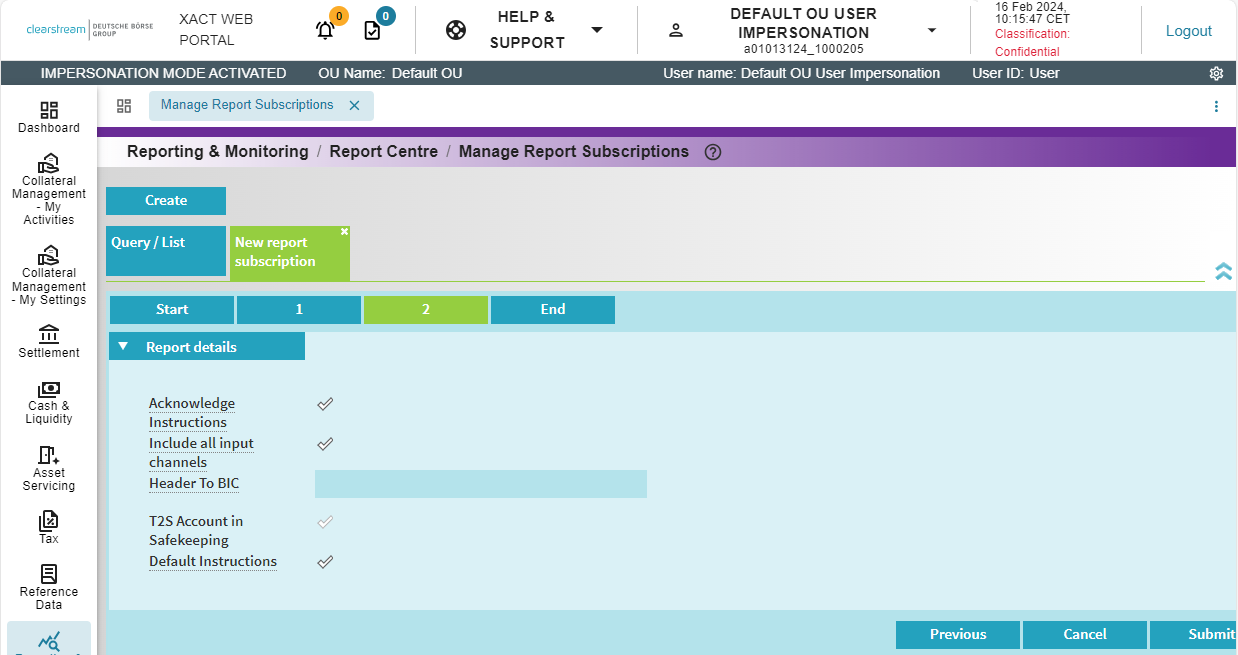Open Cash & Liquidity section
This screenshot has height=655, width=1238.
[48, 400]
